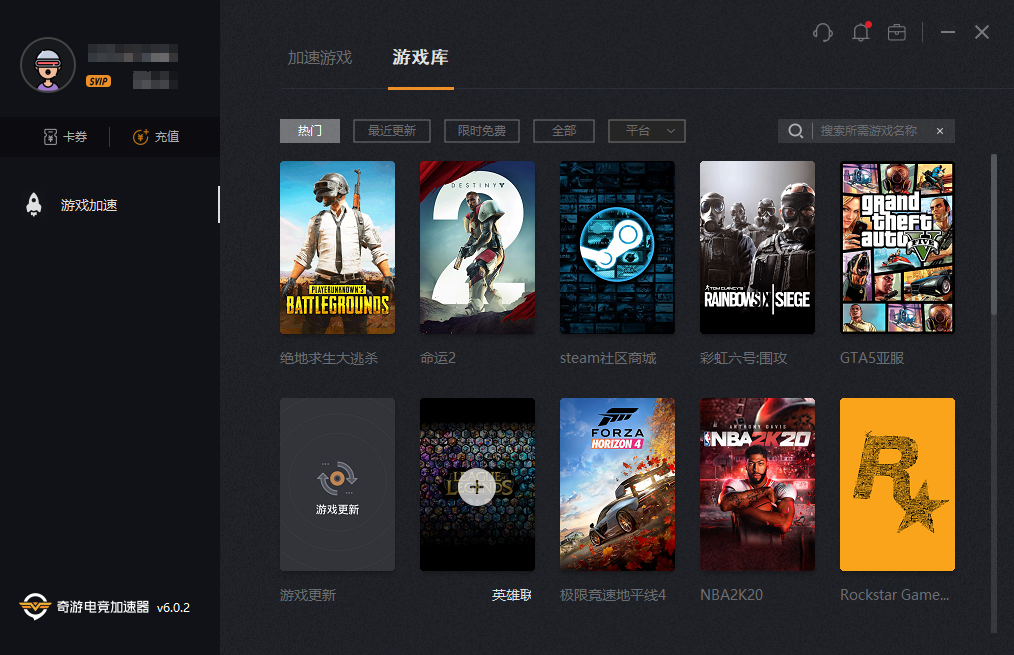Open the NBA 2K20 cover
This screenshot has height=655, width=1014.
tap(757, 484)
